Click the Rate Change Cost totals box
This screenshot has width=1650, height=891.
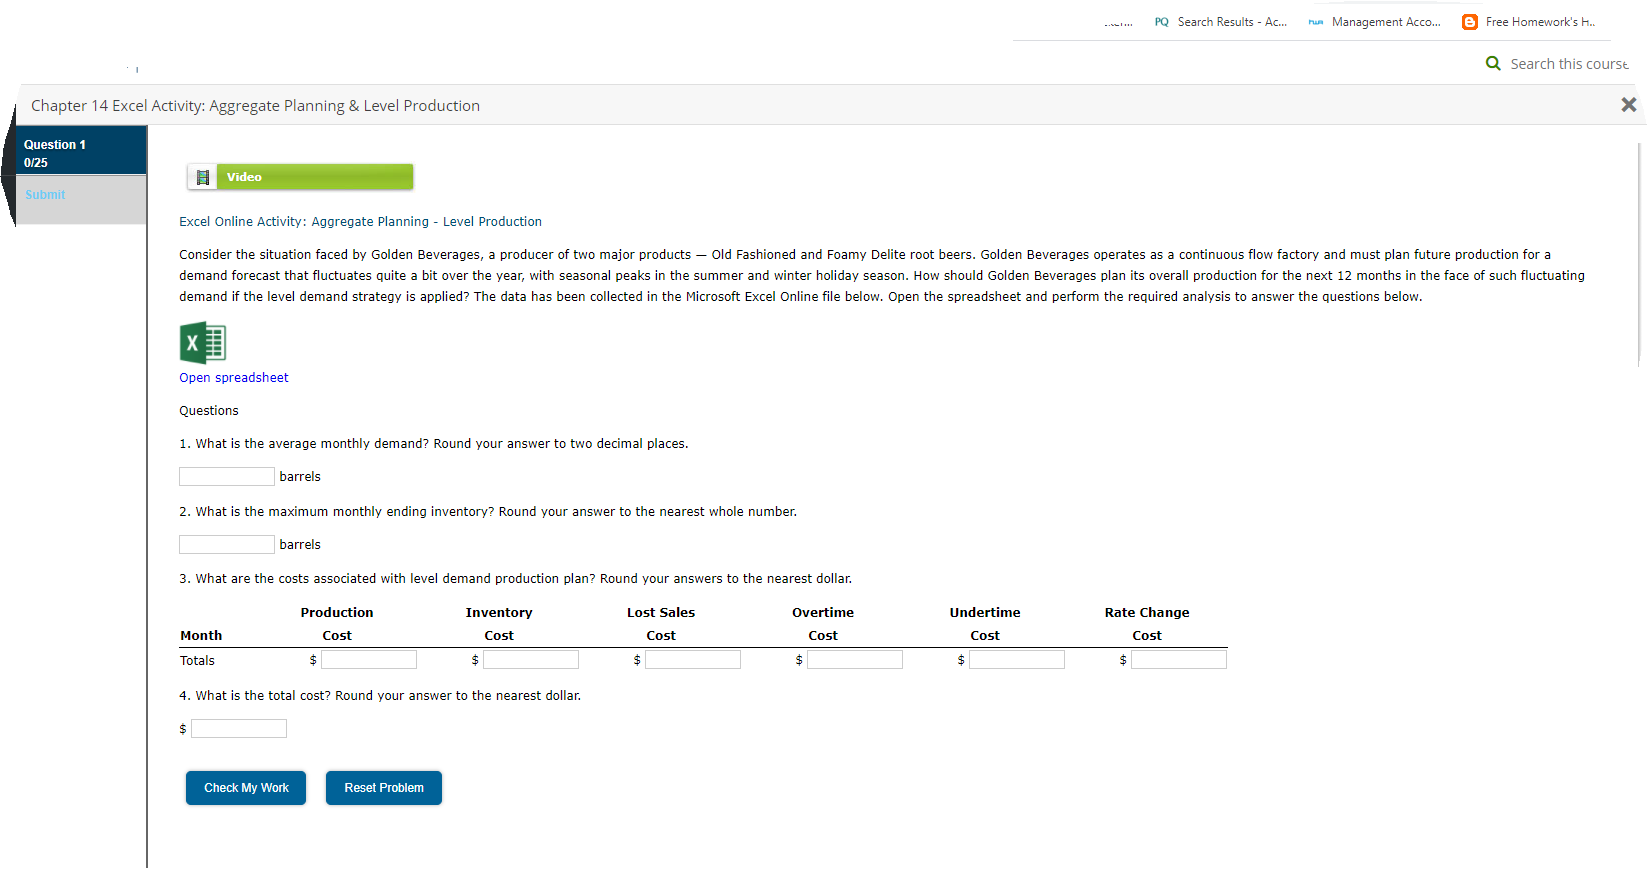point(1178,659)
